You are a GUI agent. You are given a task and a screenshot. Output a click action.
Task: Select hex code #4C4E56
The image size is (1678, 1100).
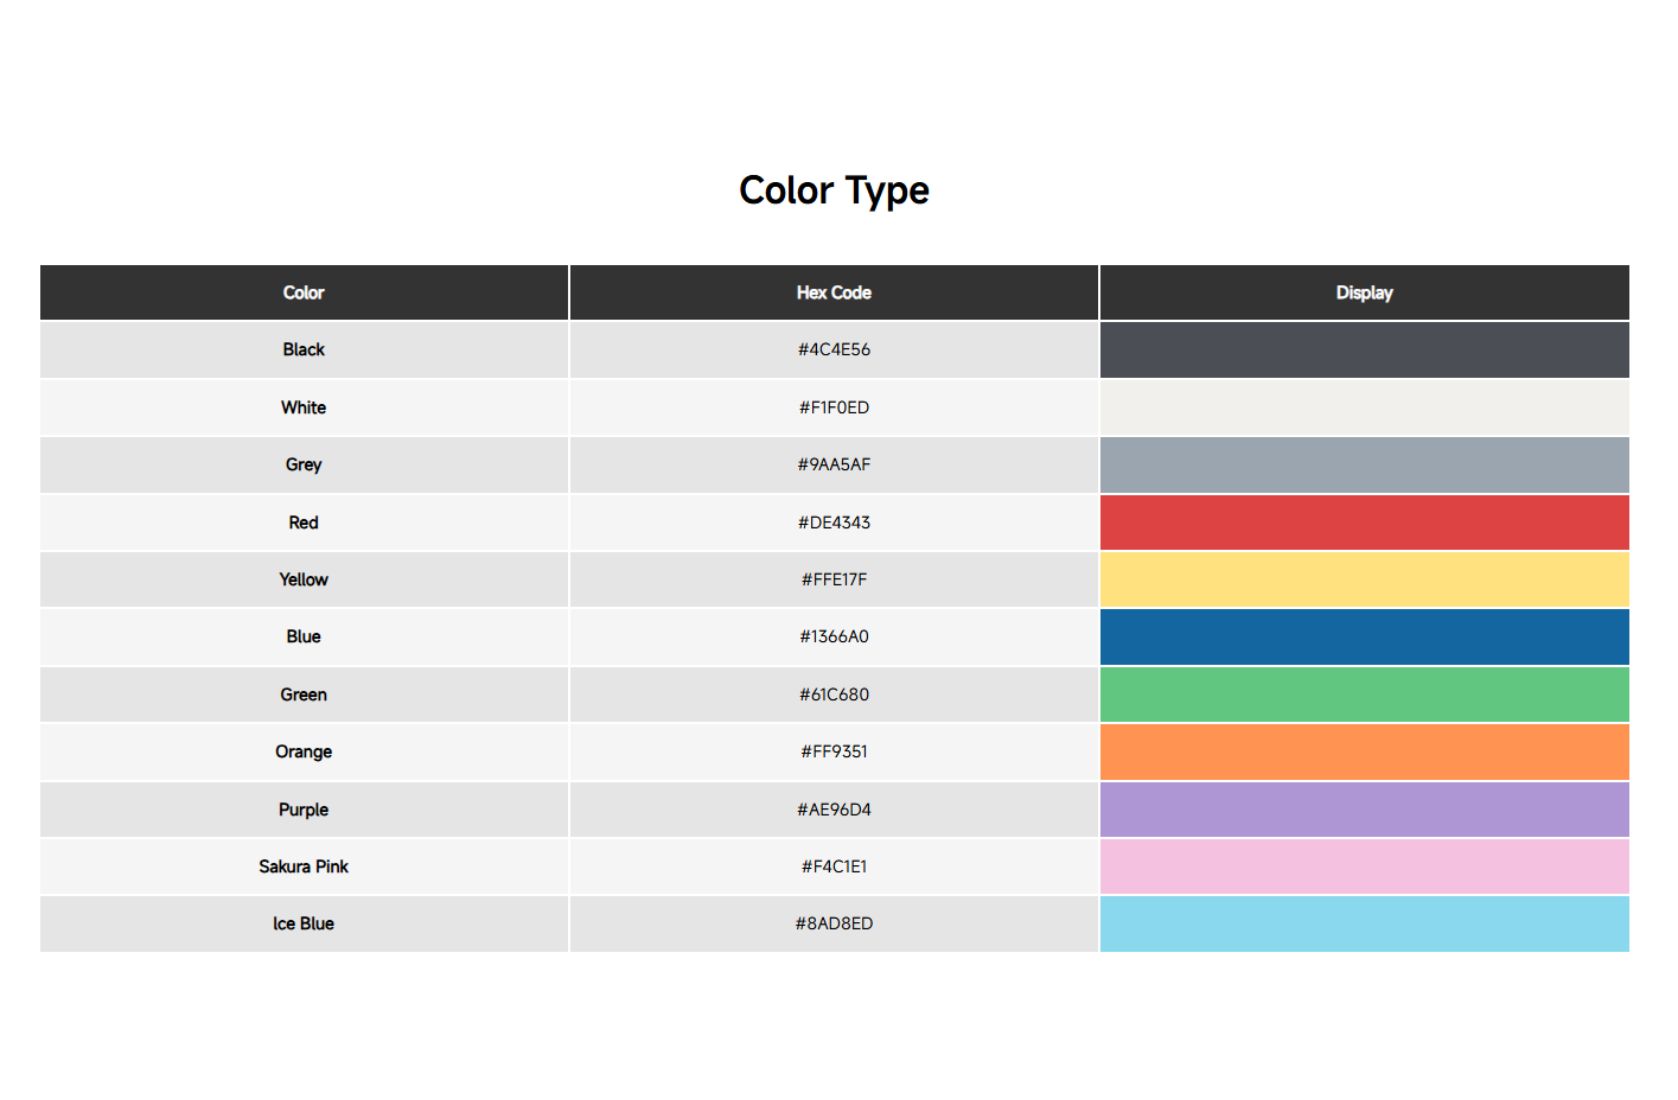click(x=833, y=350)
